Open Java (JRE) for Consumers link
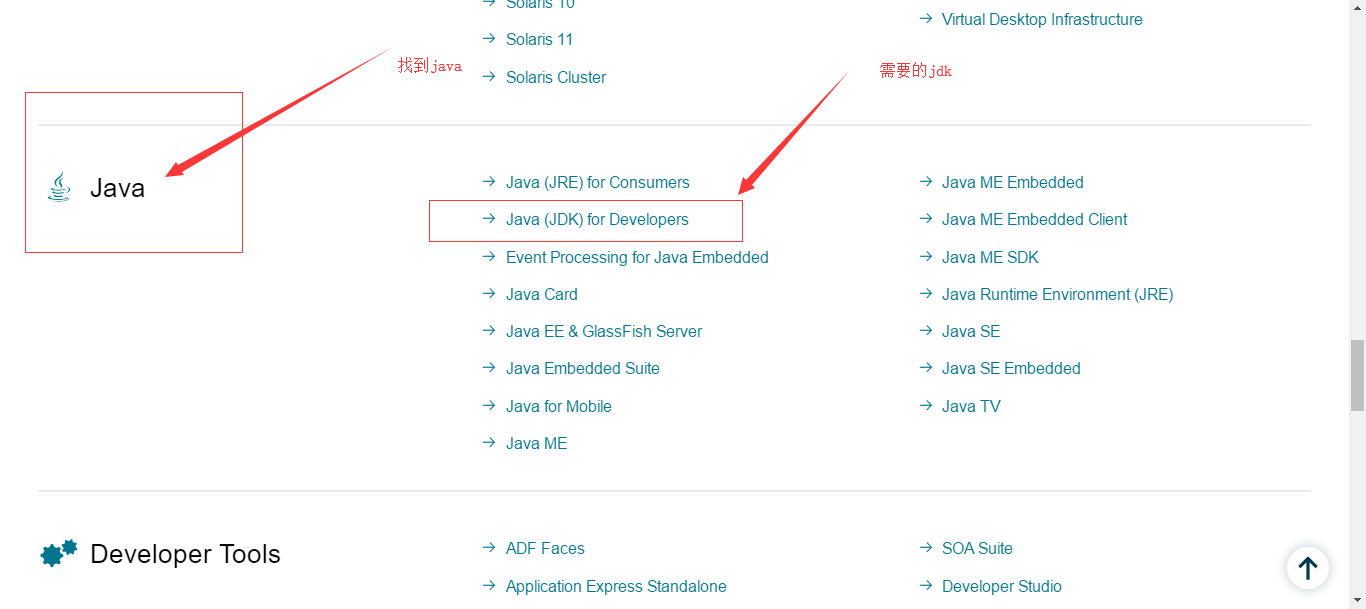The width and height of the screenshot is (1366, 609). click(x=598, y=183)
